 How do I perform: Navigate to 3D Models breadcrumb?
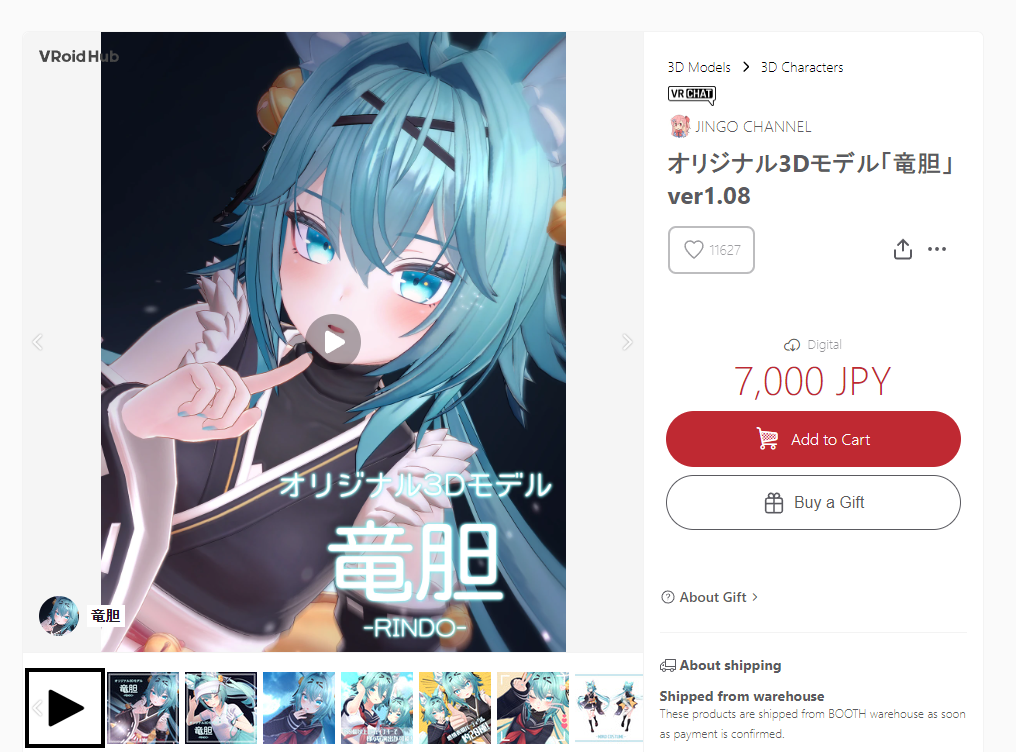699,67
